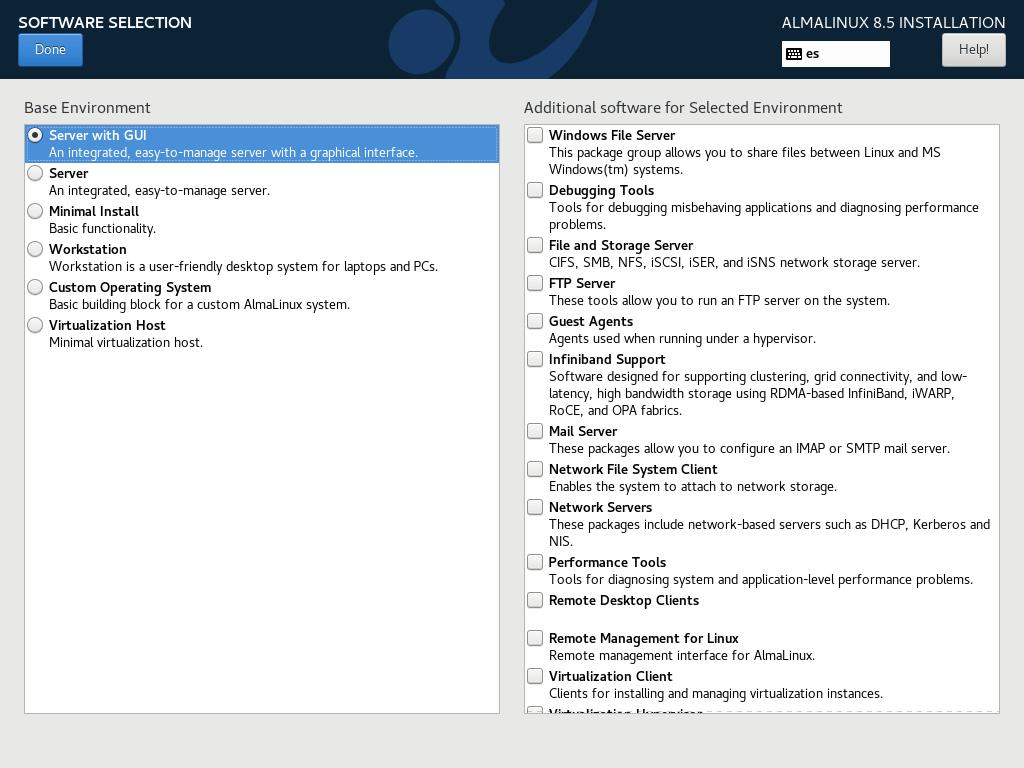1024x768 pixels.
Task: Click the keyboard layout icon
Action: click(x=793, y=54)
